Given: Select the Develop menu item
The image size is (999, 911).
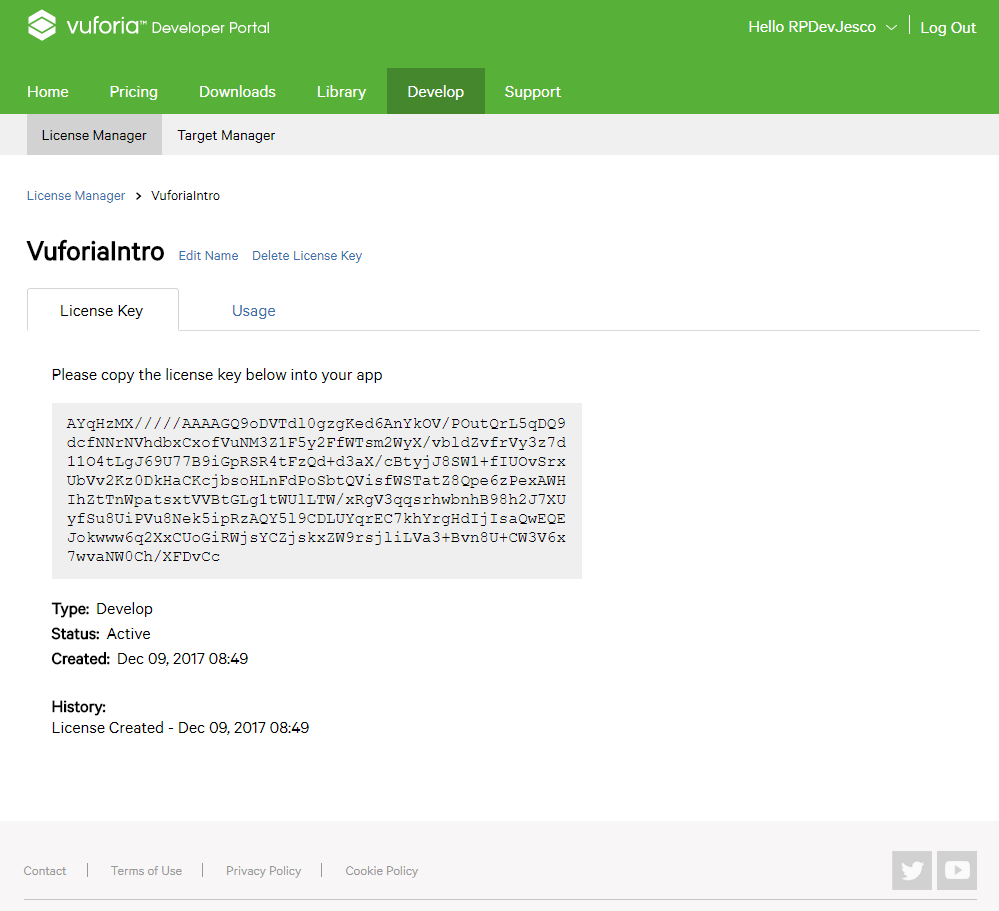Looking at the screenshot, I should (436, 91).
